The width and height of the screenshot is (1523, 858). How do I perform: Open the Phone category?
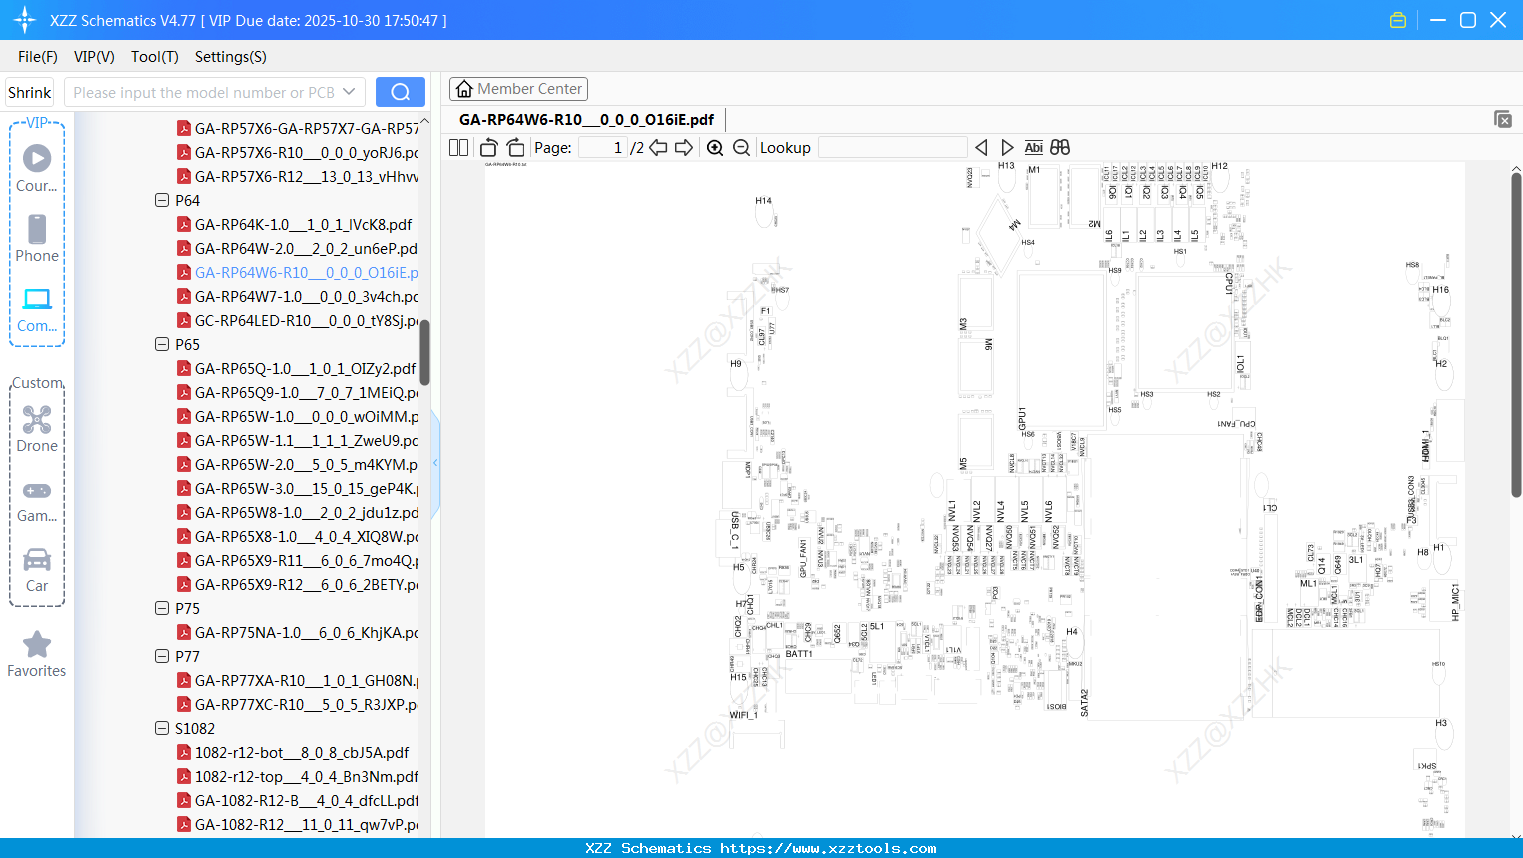click(37, 238)
